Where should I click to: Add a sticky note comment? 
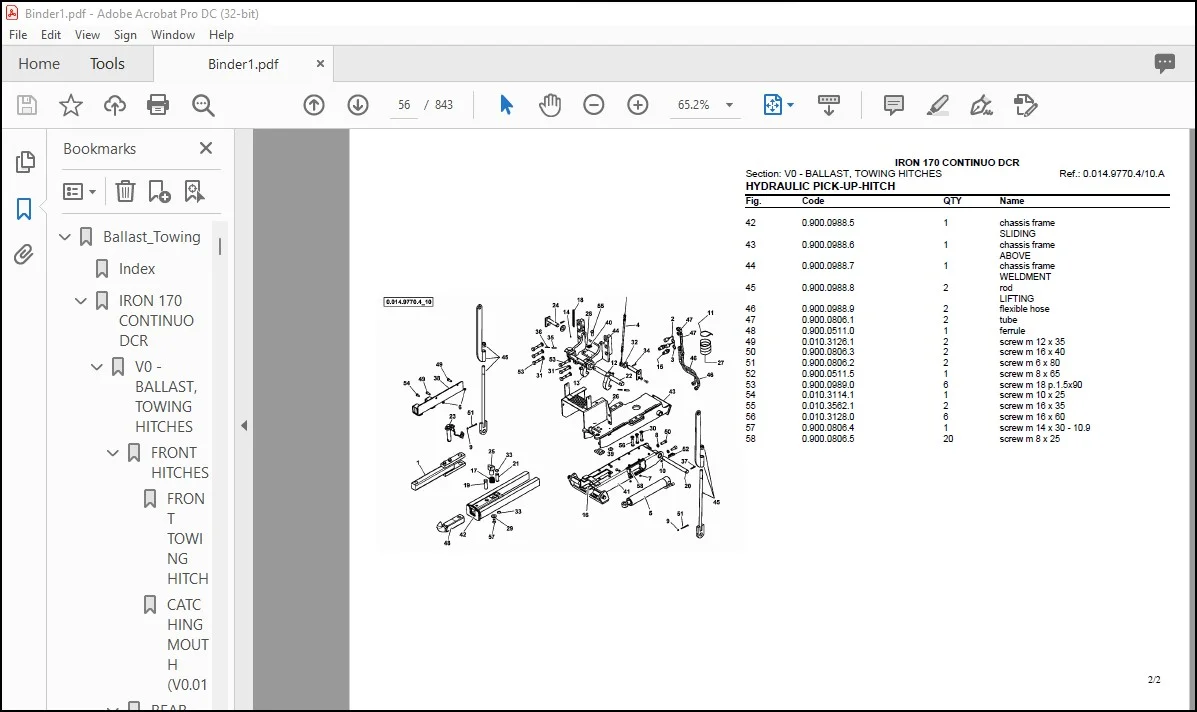893,105
